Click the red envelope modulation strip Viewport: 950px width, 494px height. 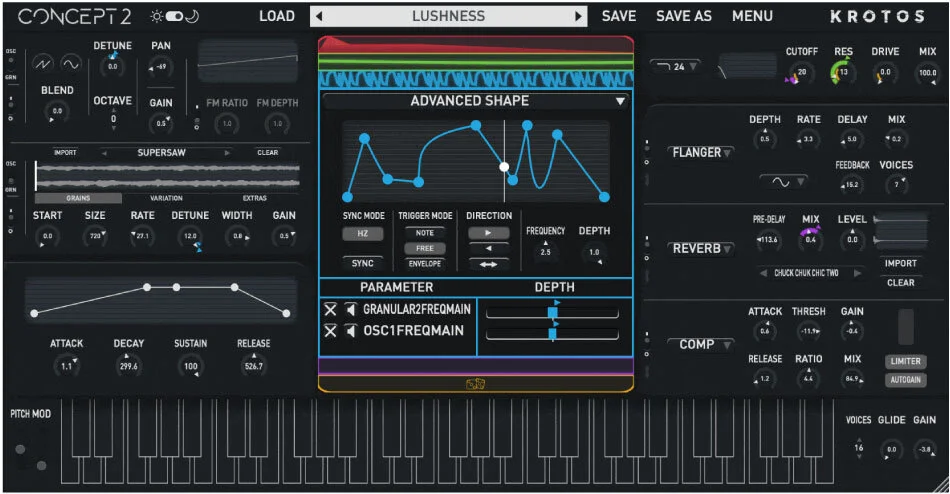coord(476,45)
